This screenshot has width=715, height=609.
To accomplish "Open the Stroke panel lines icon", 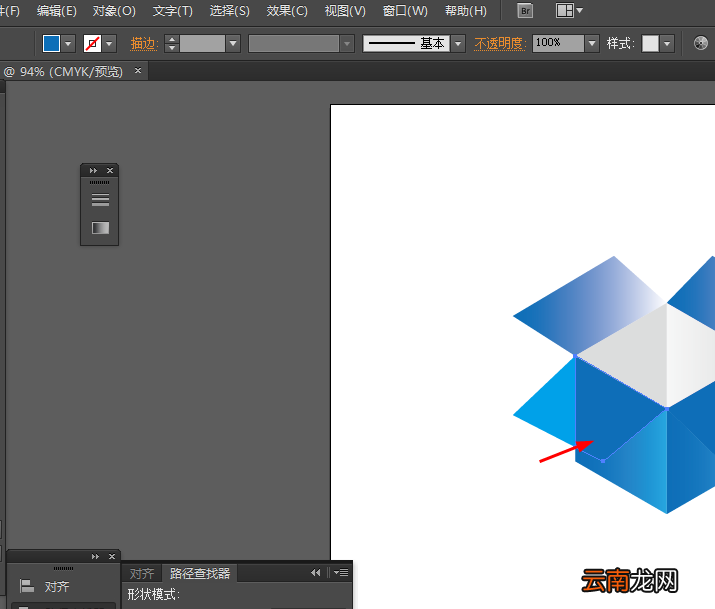I will 100,200.
